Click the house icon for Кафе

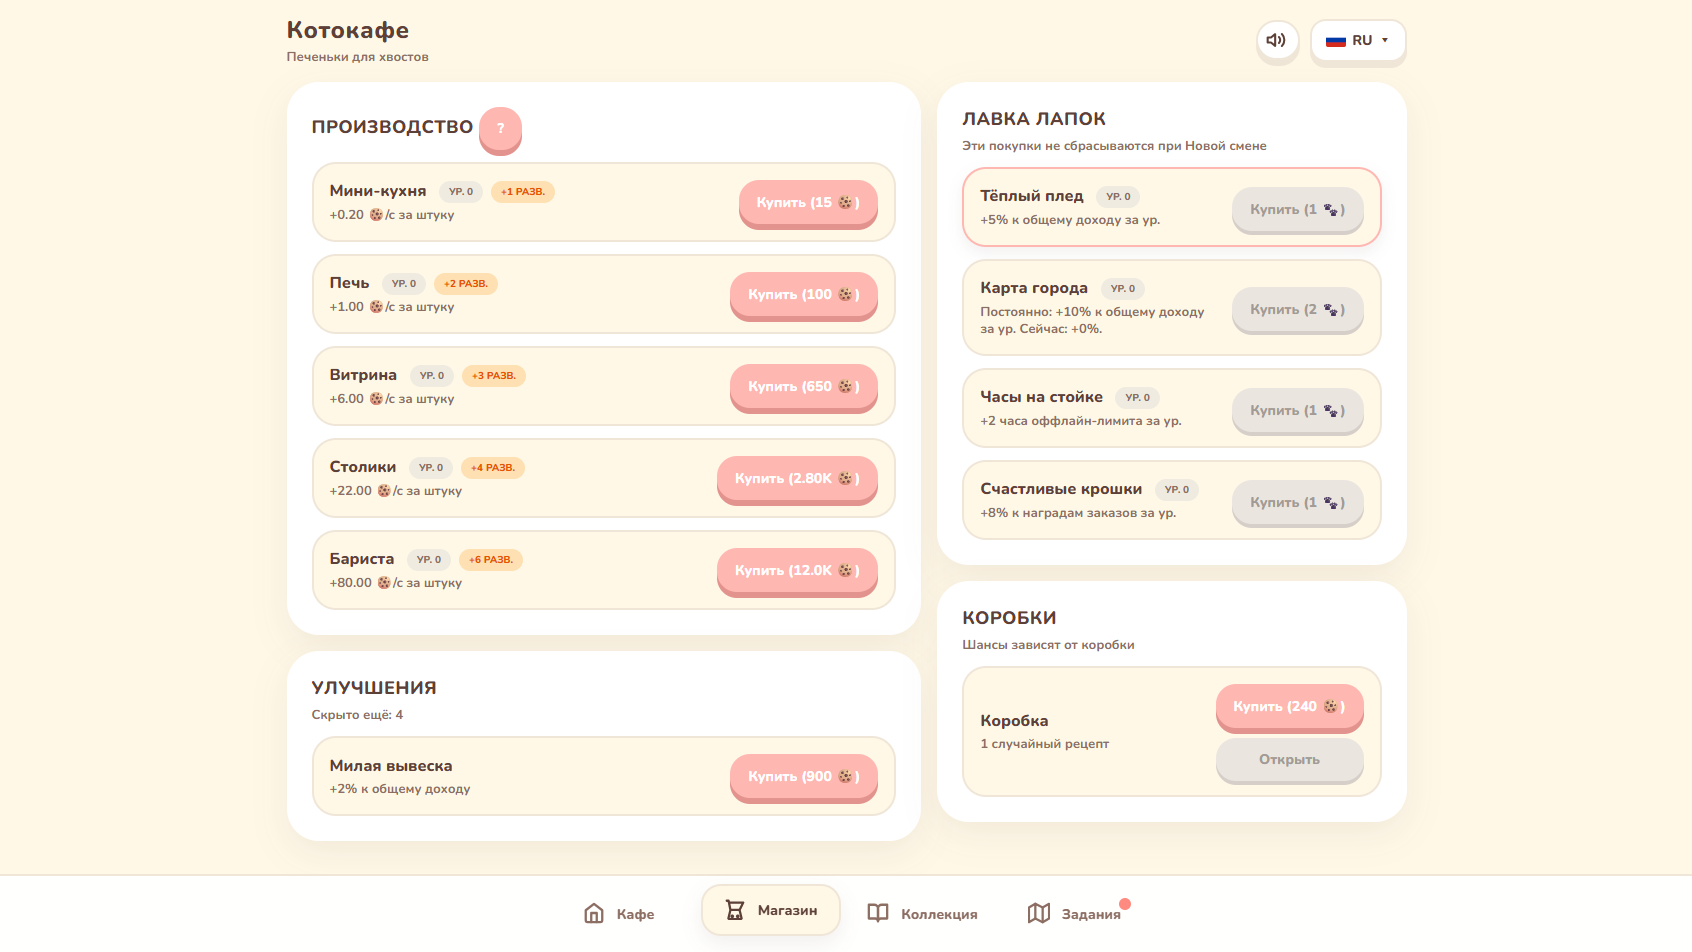point(594,913)
